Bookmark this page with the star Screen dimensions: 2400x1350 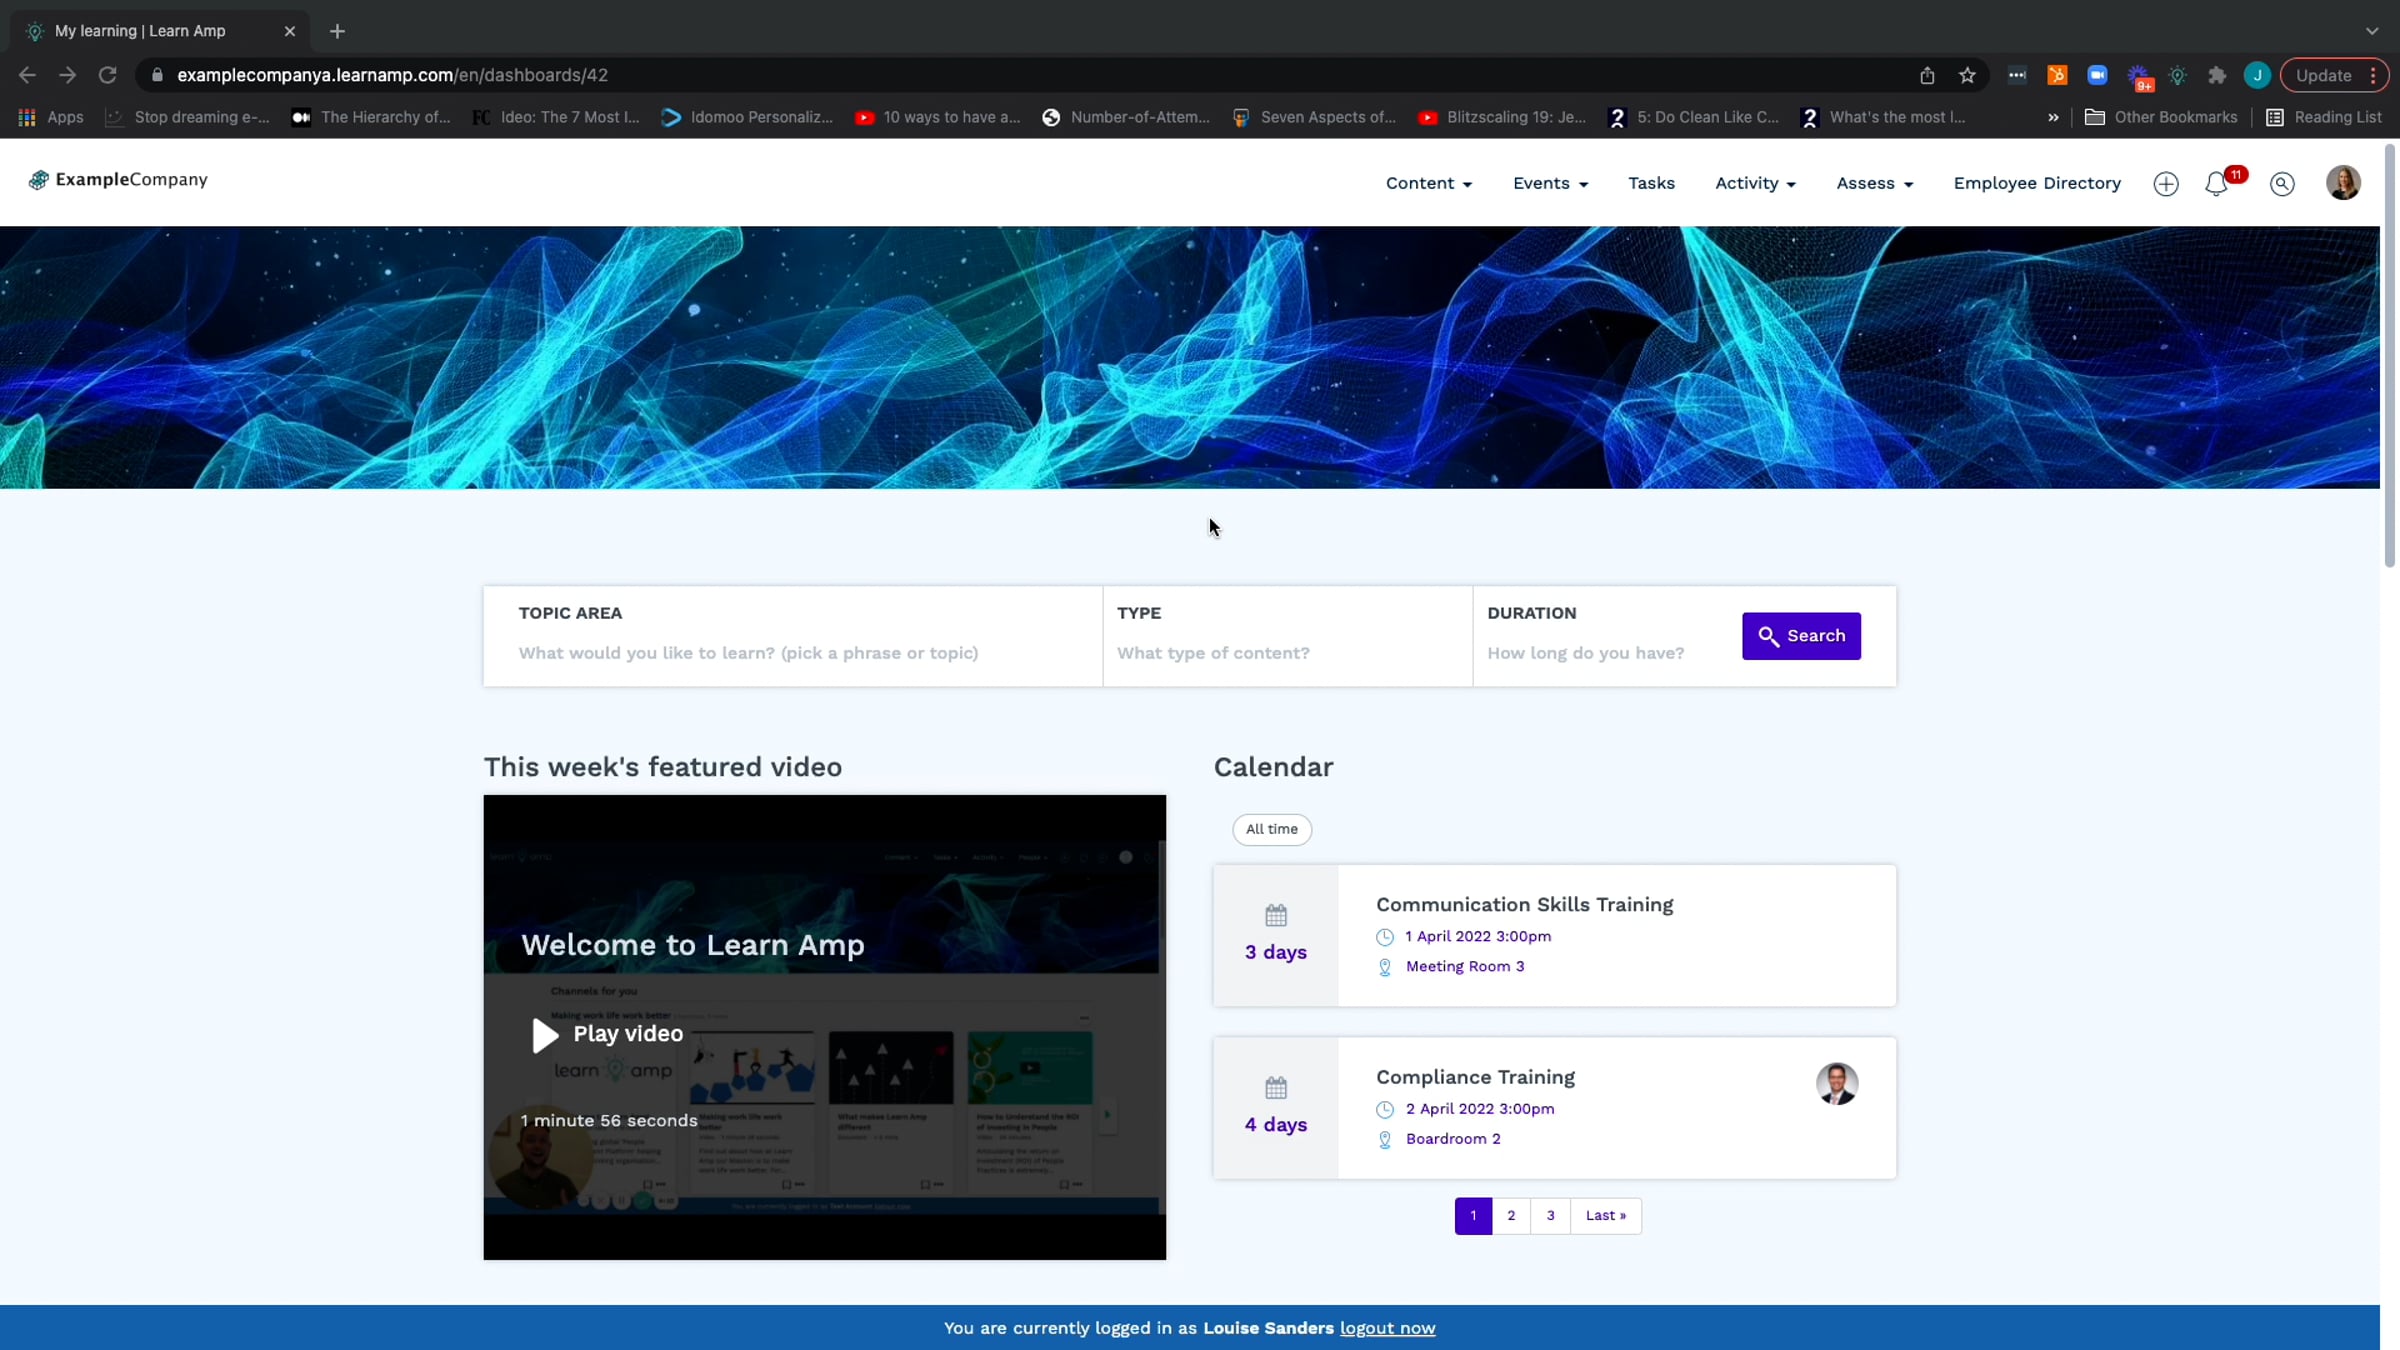tap(1967, 75)
